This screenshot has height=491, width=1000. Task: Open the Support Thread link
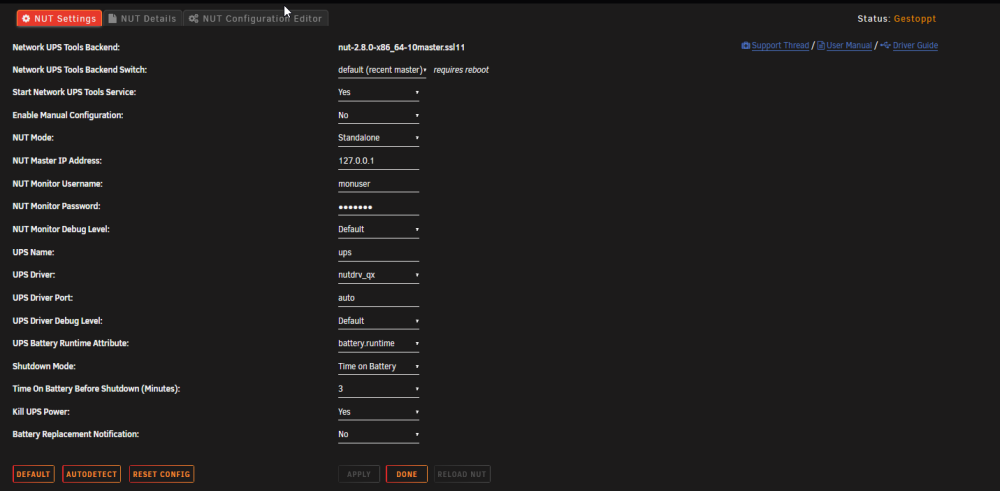pos(780,46)
